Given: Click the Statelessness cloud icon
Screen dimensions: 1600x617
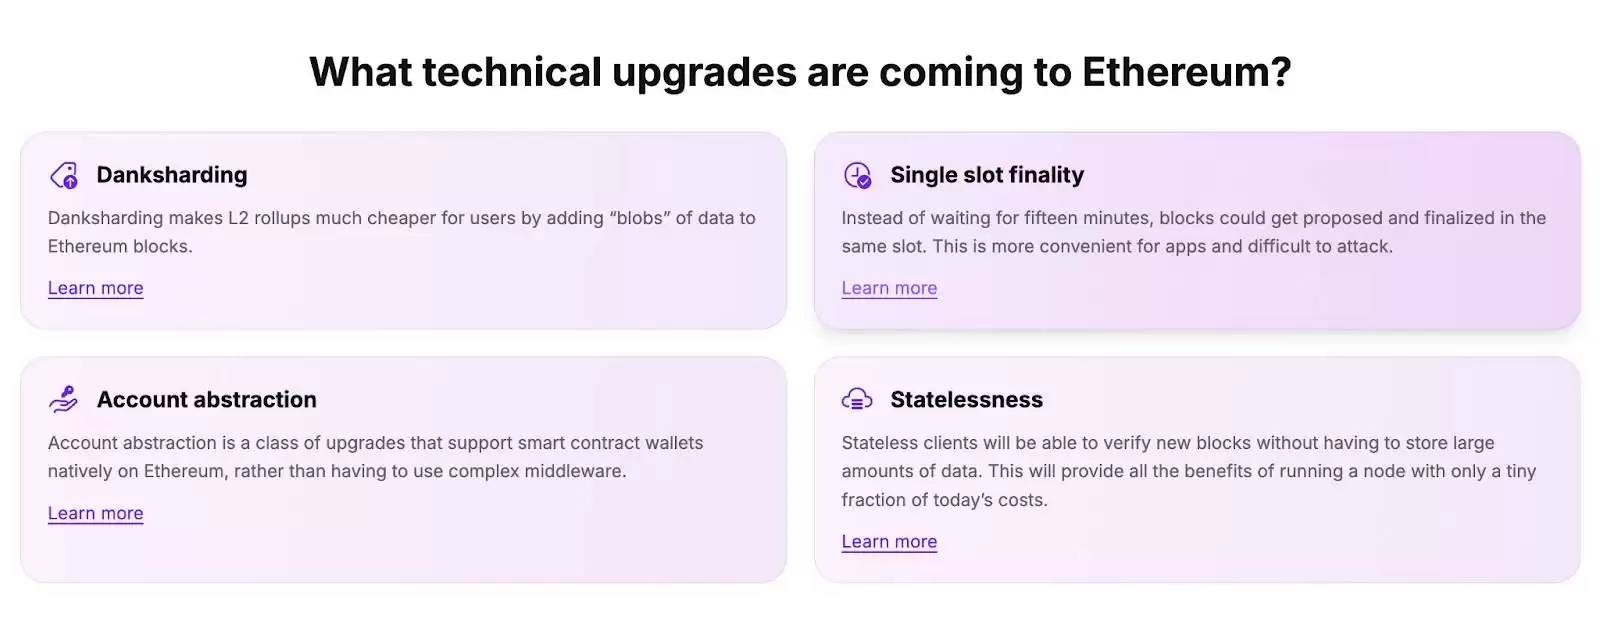Looking at the screenshot, I should pos(857,399).
